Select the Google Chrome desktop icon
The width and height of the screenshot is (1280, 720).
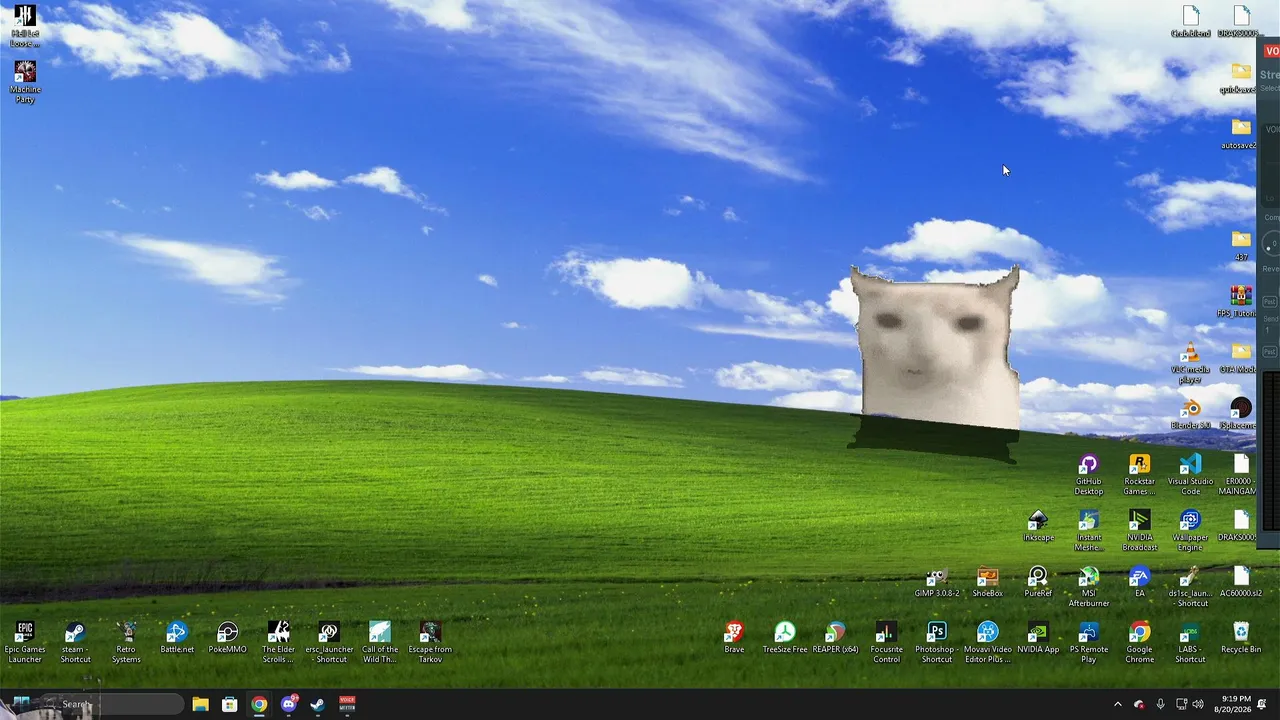(x=1139, y=641)
